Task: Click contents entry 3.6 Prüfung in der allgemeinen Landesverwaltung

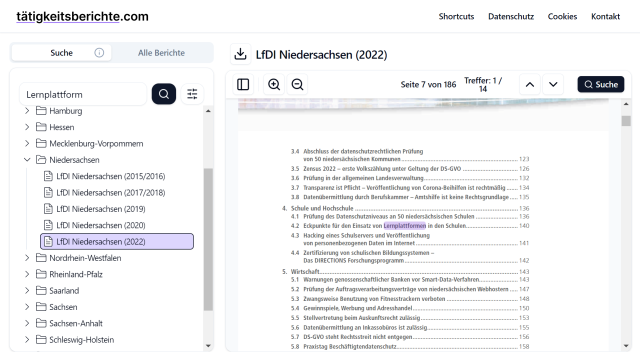Action: 410,178
